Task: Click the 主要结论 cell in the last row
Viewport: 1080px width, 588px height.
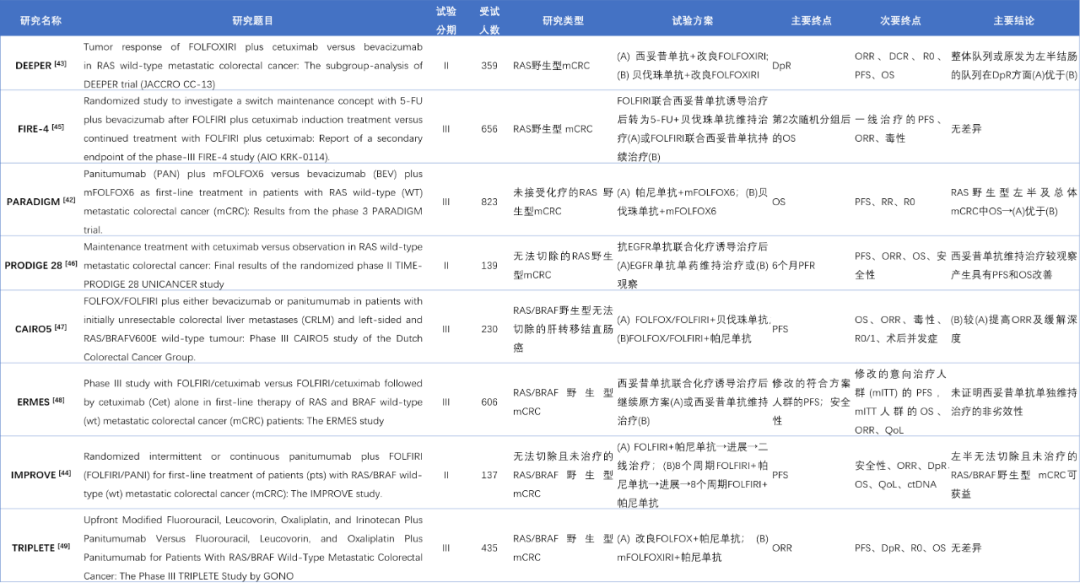Action: pyautogui.click(x=1013, y=545)
